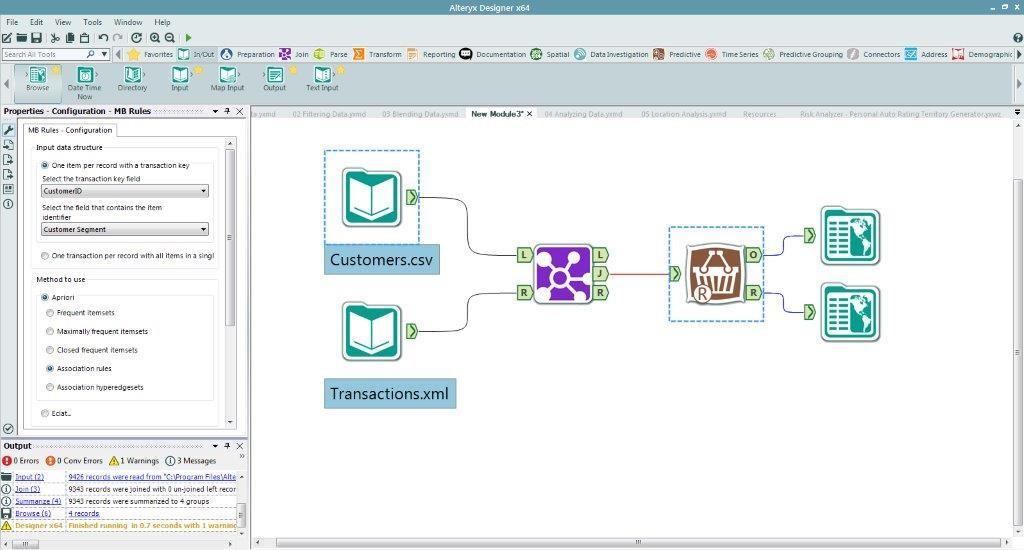
Task: Select the MB Rules basket tool on canvas
Action: point(715,274)
